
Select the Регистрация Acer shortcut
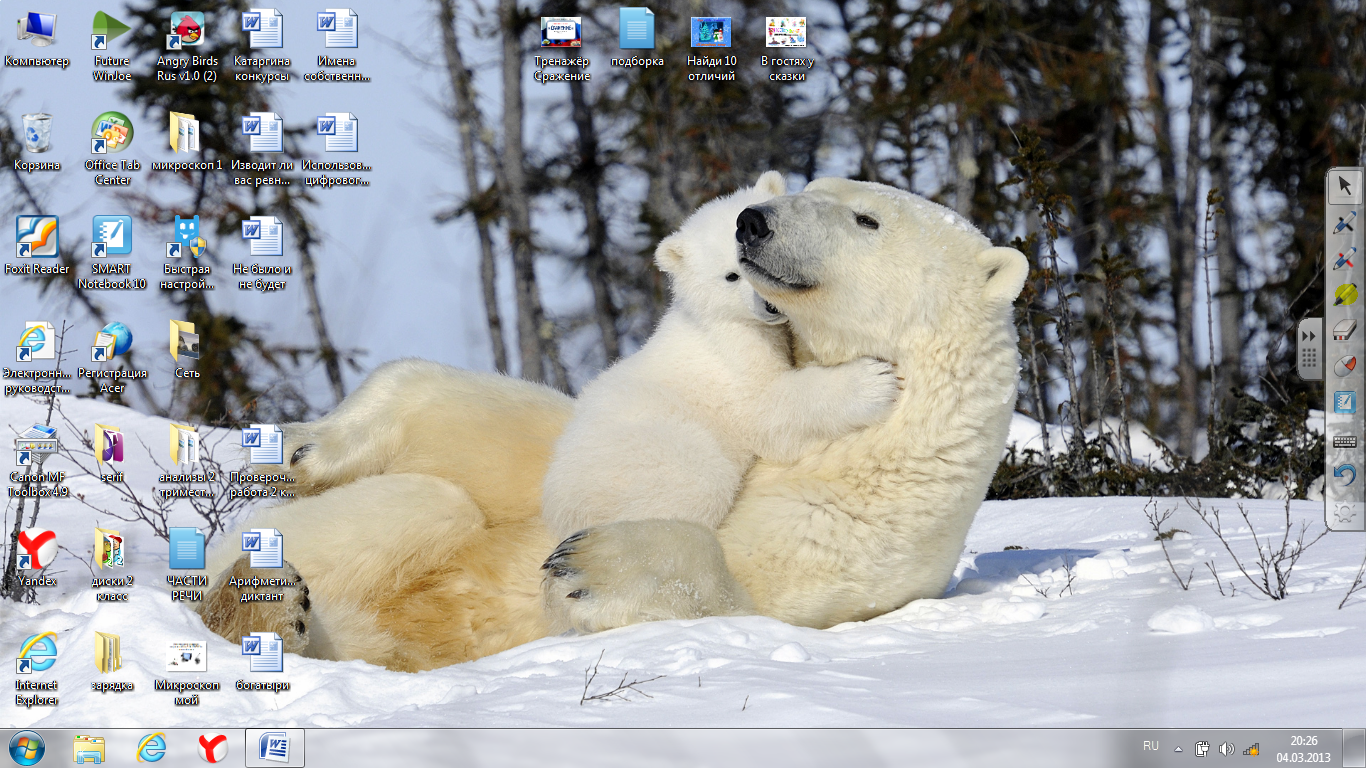tap(112, 358)
